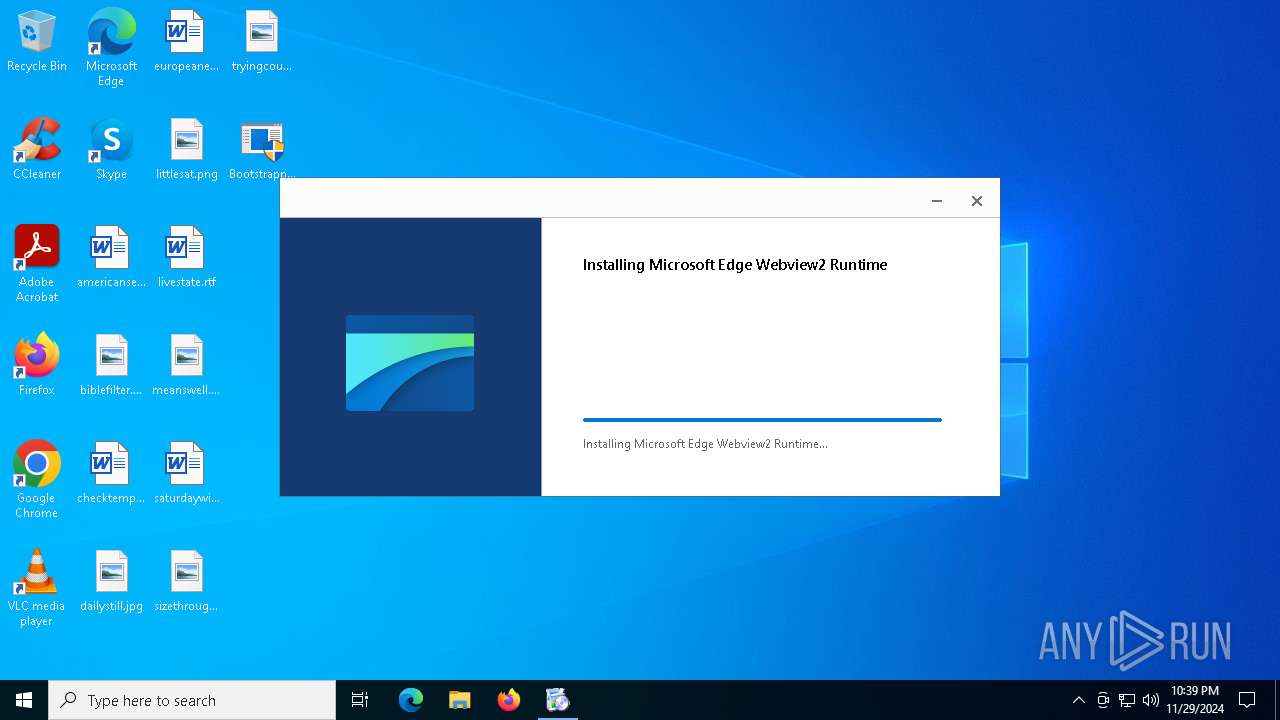Open the clock and date flyout

click(1195, 700)
